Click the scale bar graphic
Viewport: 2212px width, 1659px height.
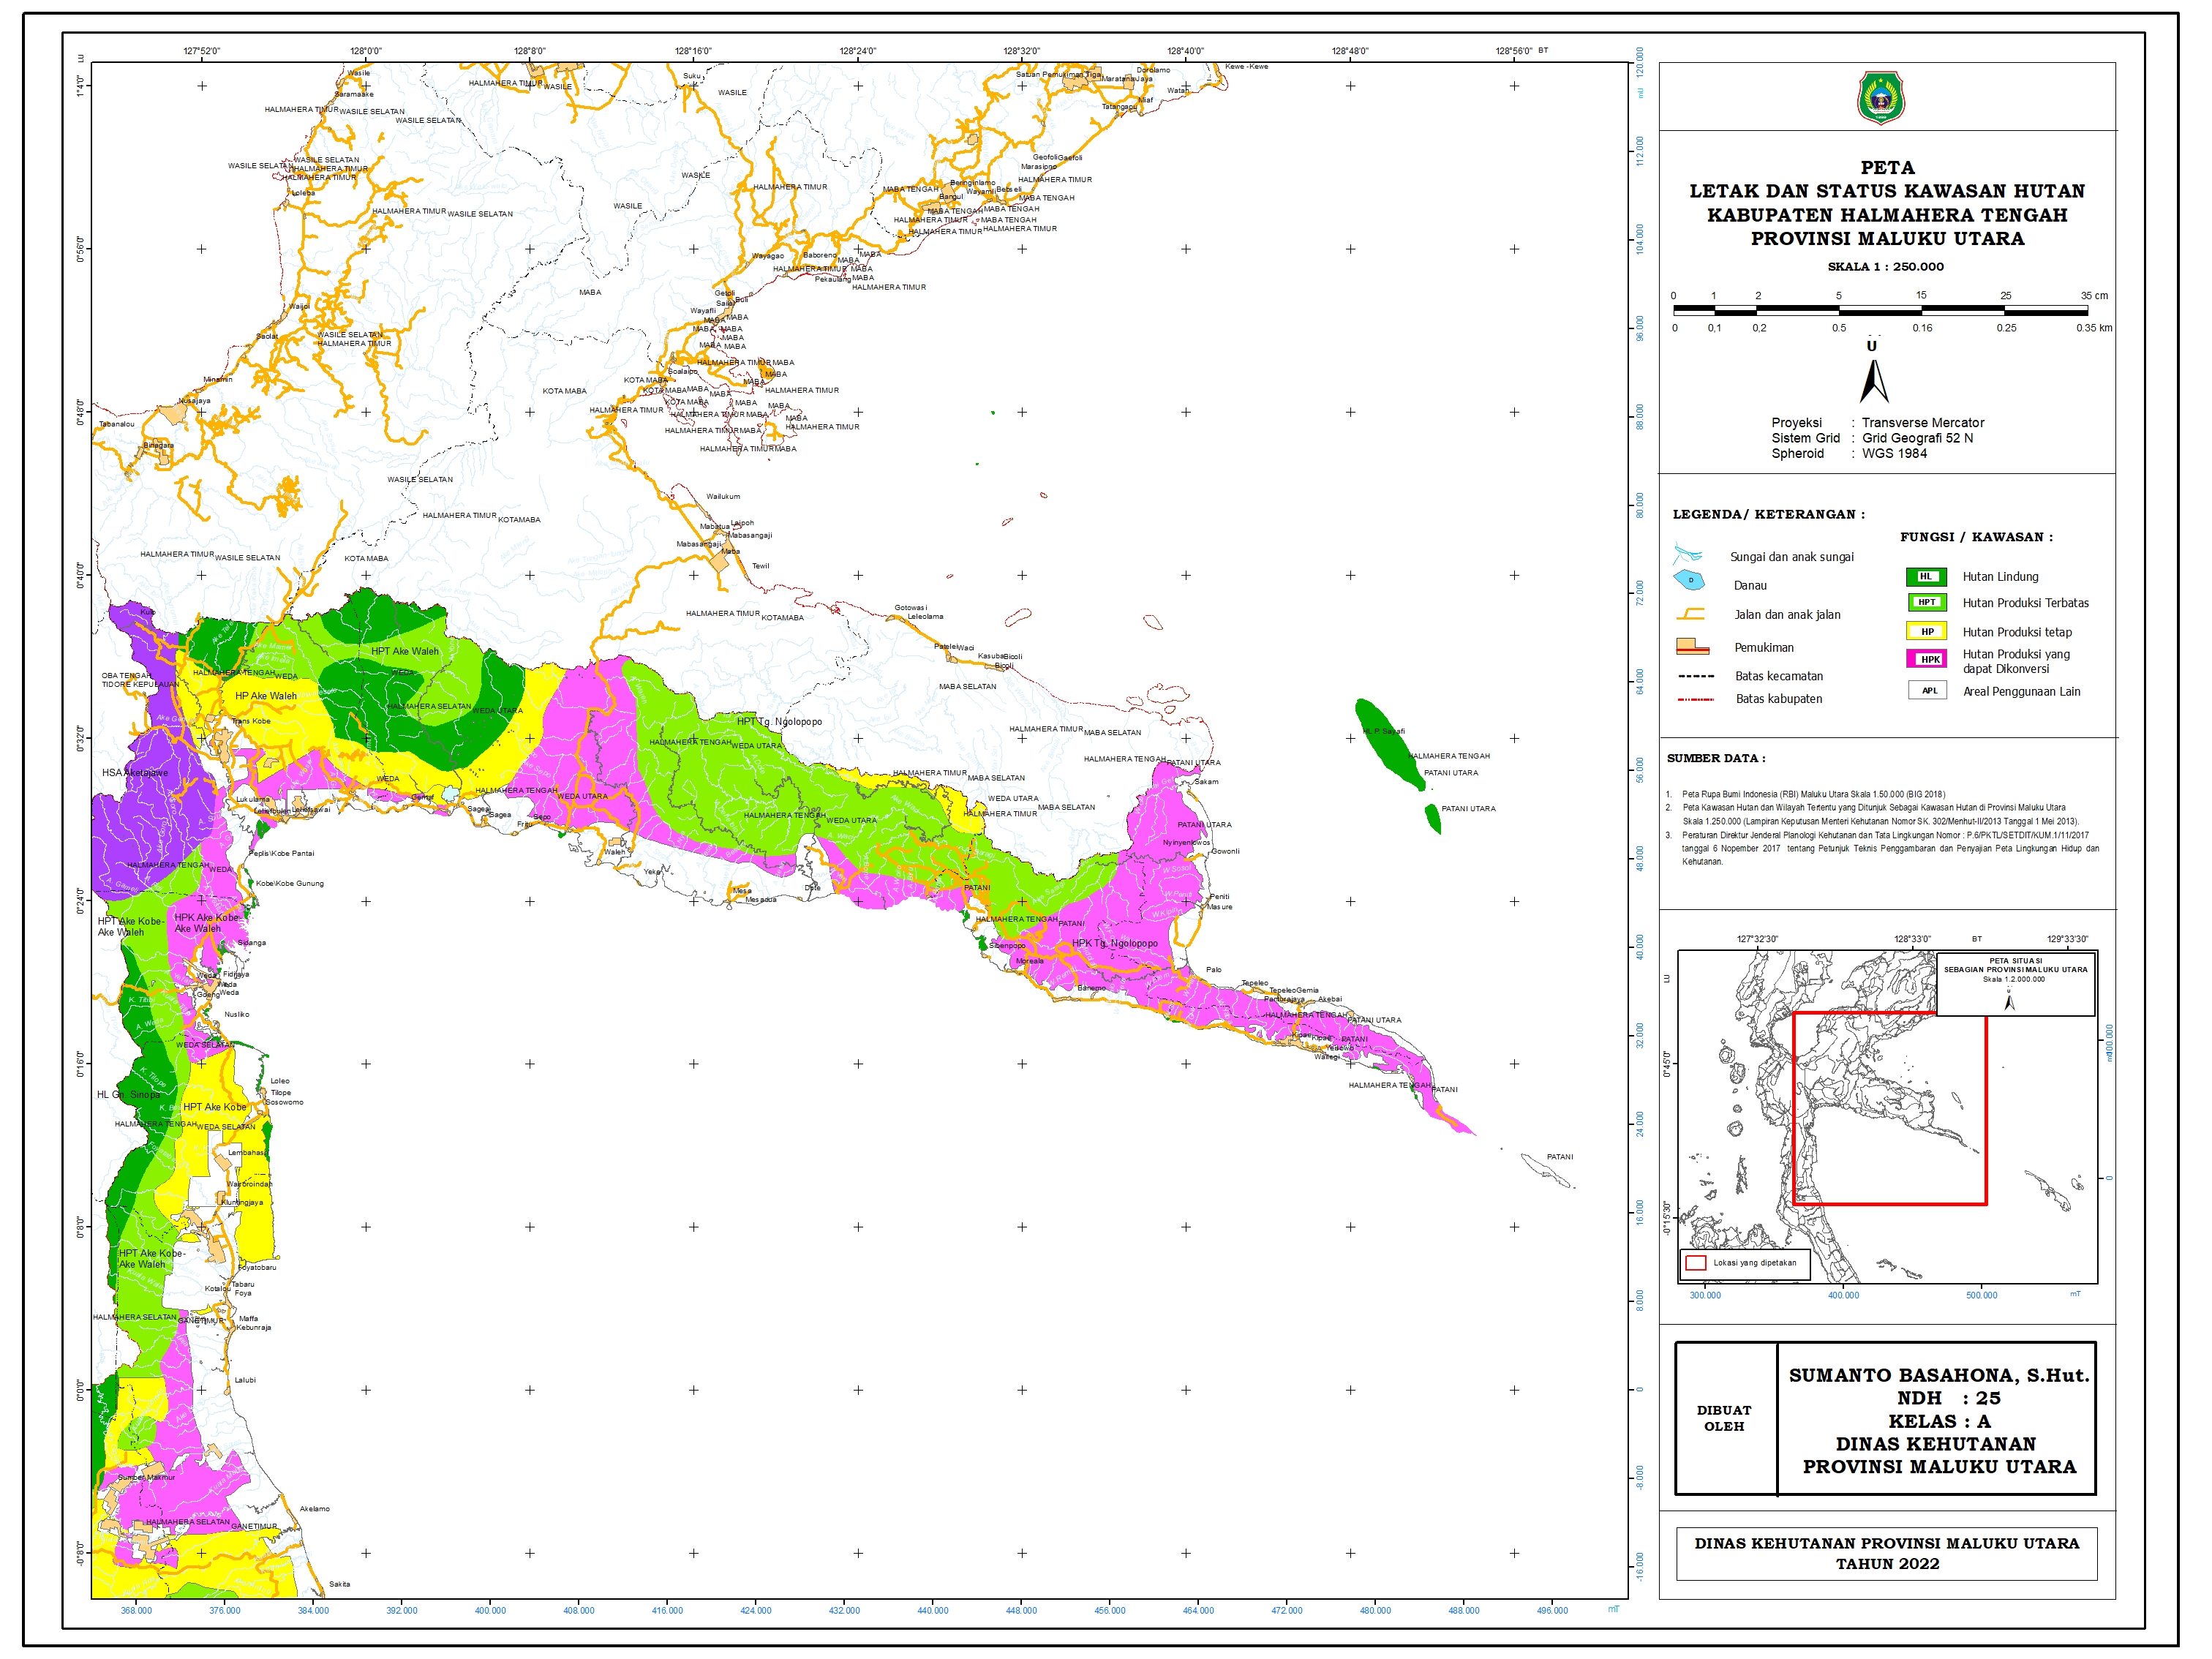[1880, 311]
